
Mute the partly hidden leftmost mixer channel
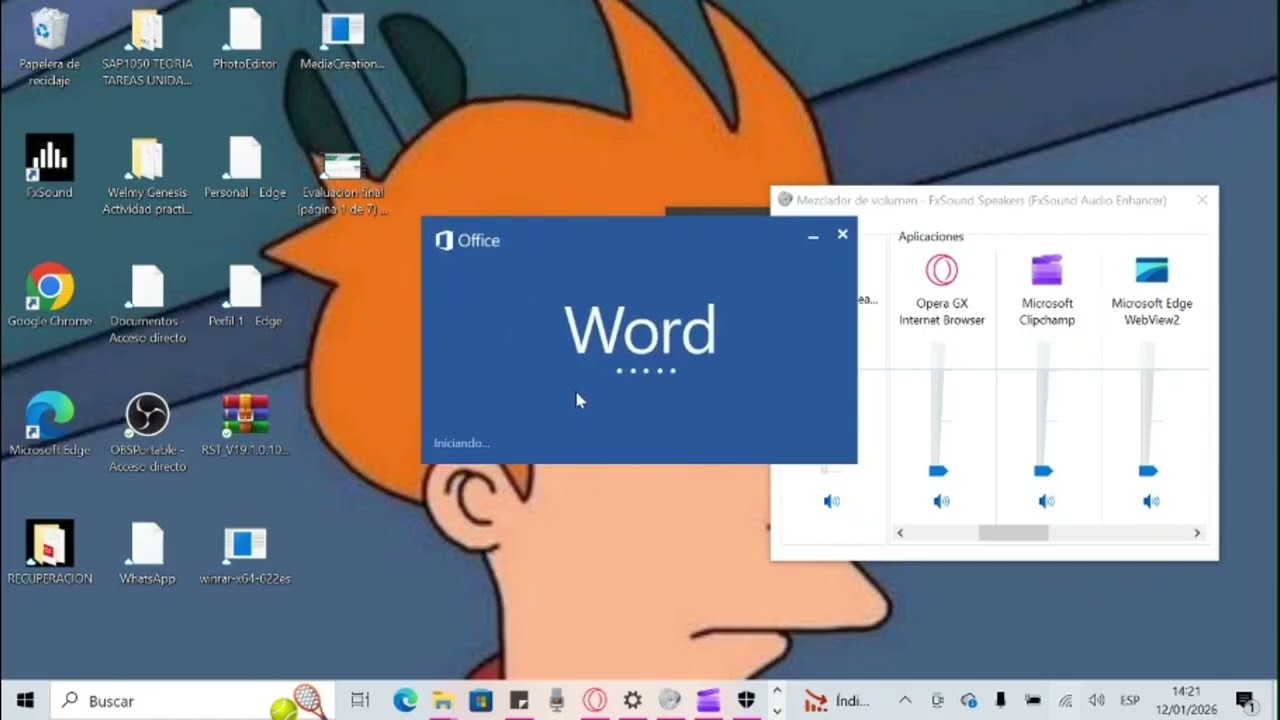coord(832,501)
